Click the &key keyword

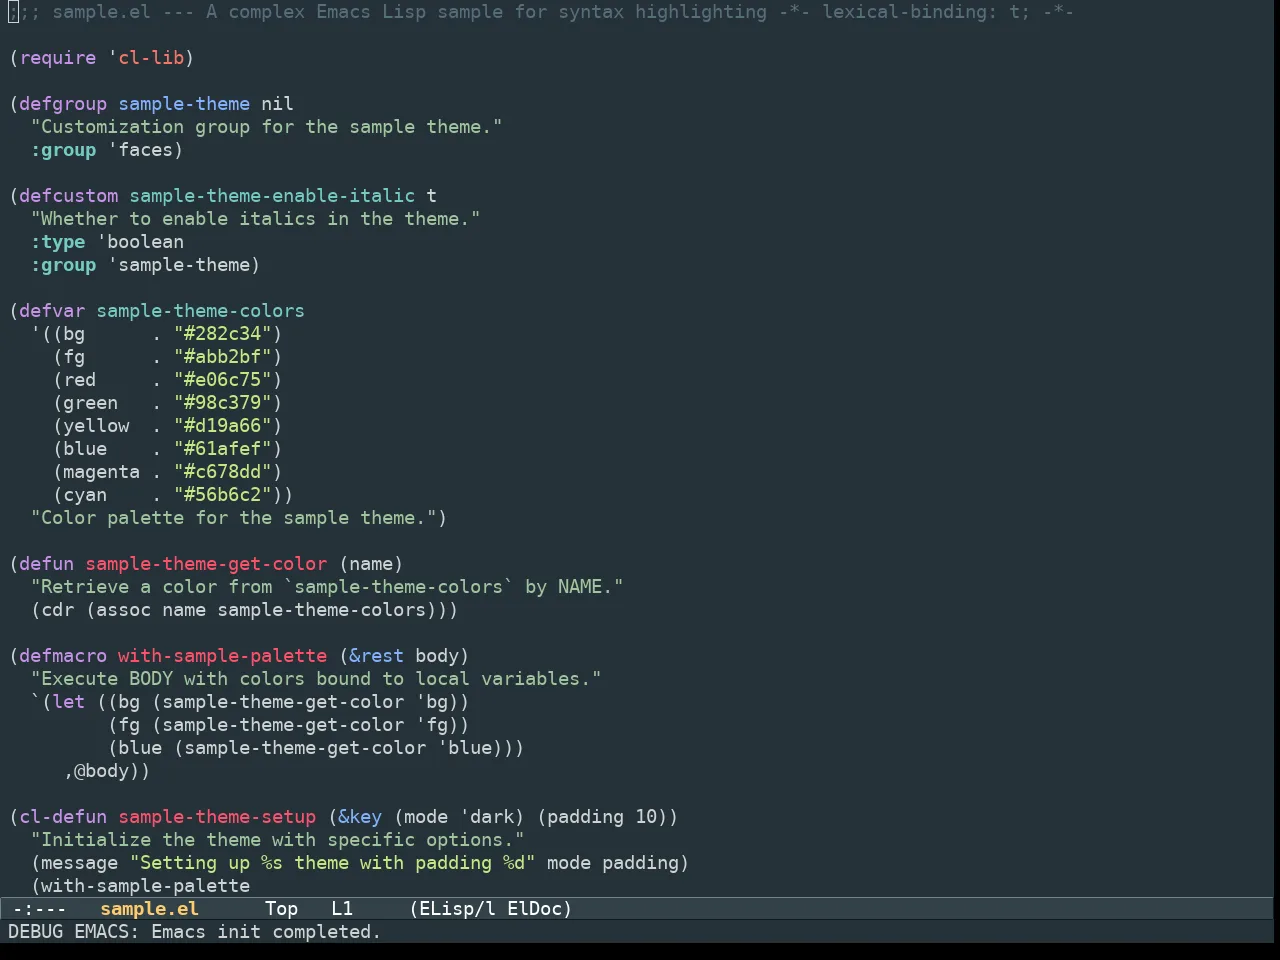click(360, 817)
